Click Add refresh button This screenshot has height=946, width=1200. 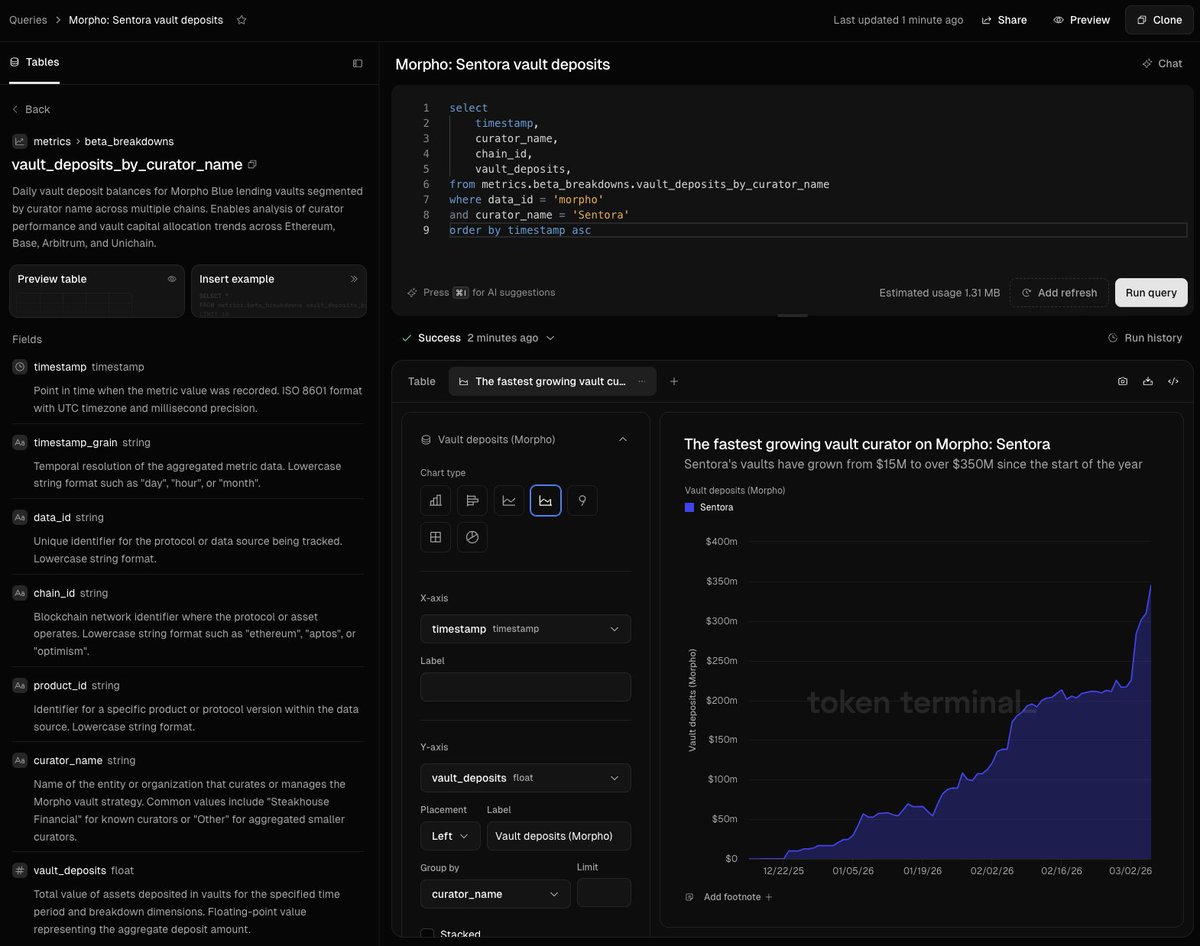[x=1059, y=292]
